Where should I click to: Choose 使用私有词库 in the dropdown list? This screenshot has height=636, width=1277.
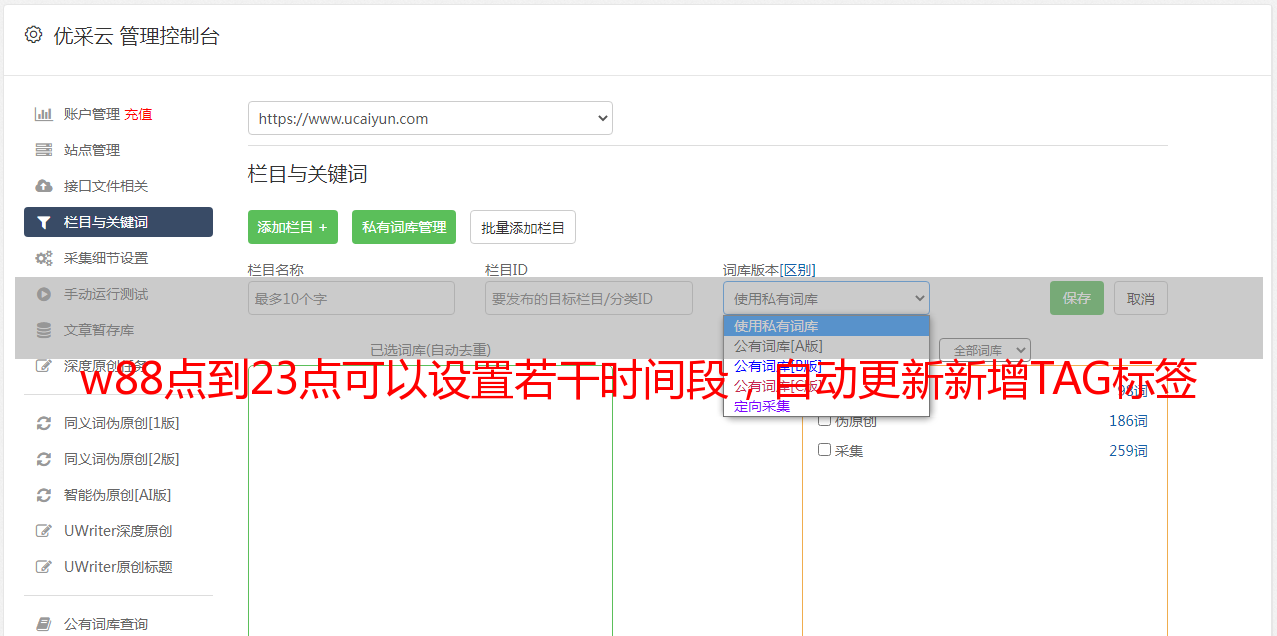(826, 326)
